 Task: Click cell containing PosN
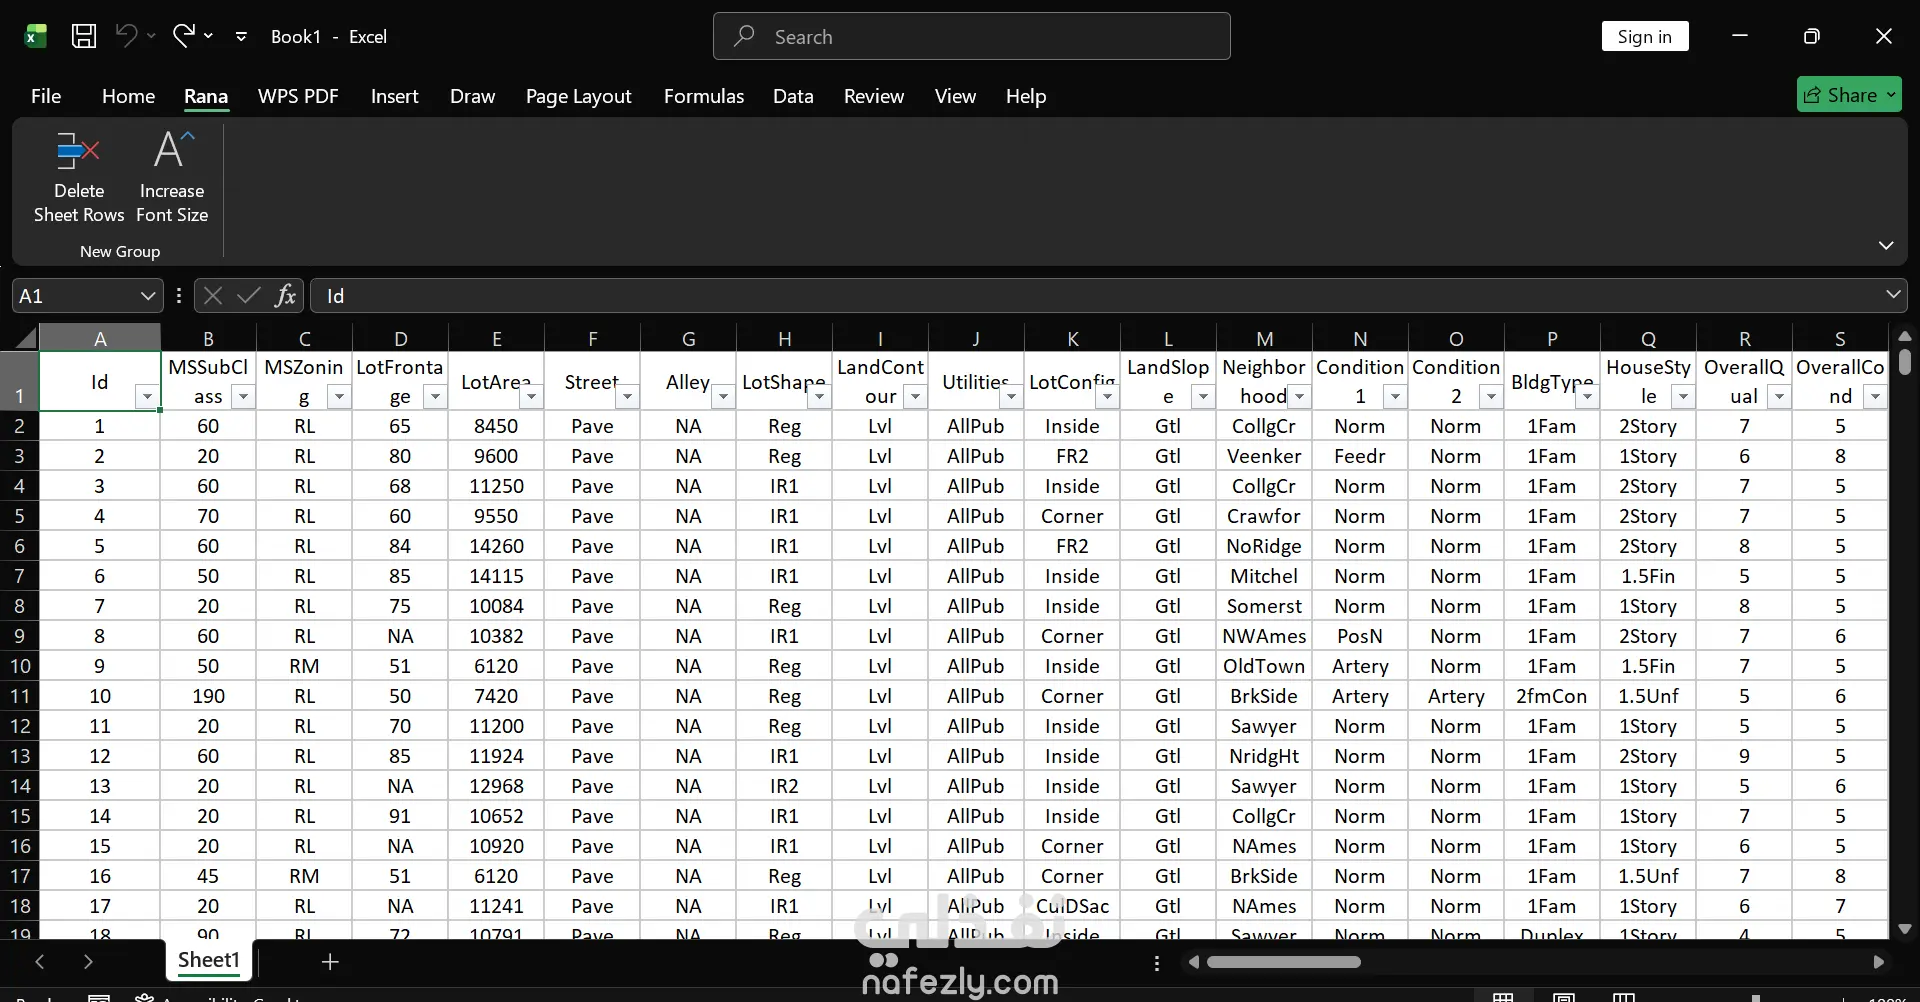(x=1360, y=636)
